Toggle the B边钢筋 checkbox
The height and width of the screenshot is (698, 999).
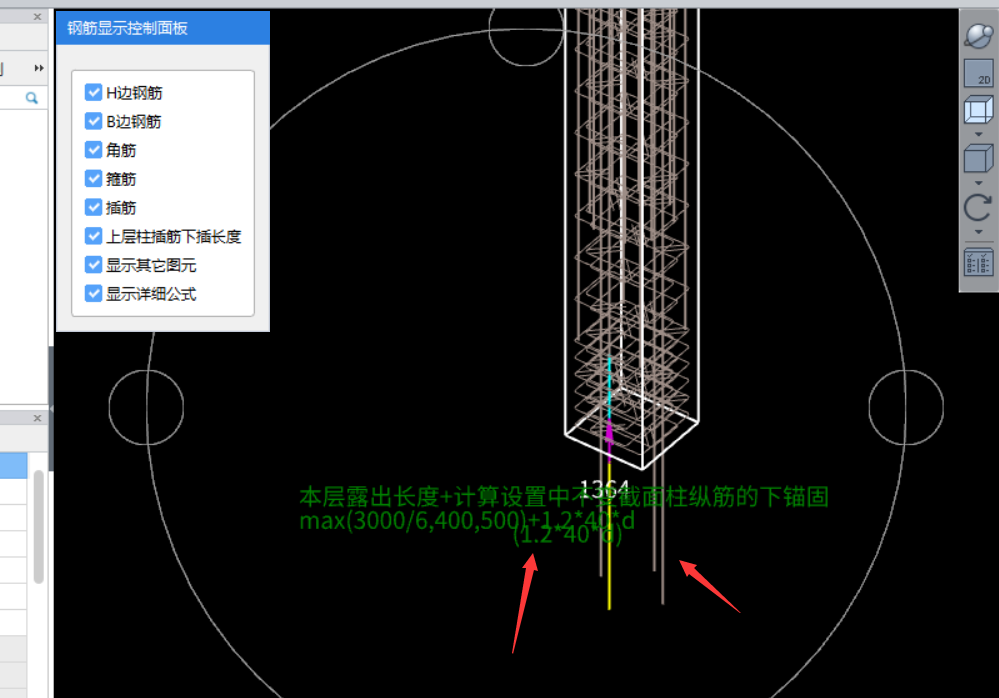94,121
